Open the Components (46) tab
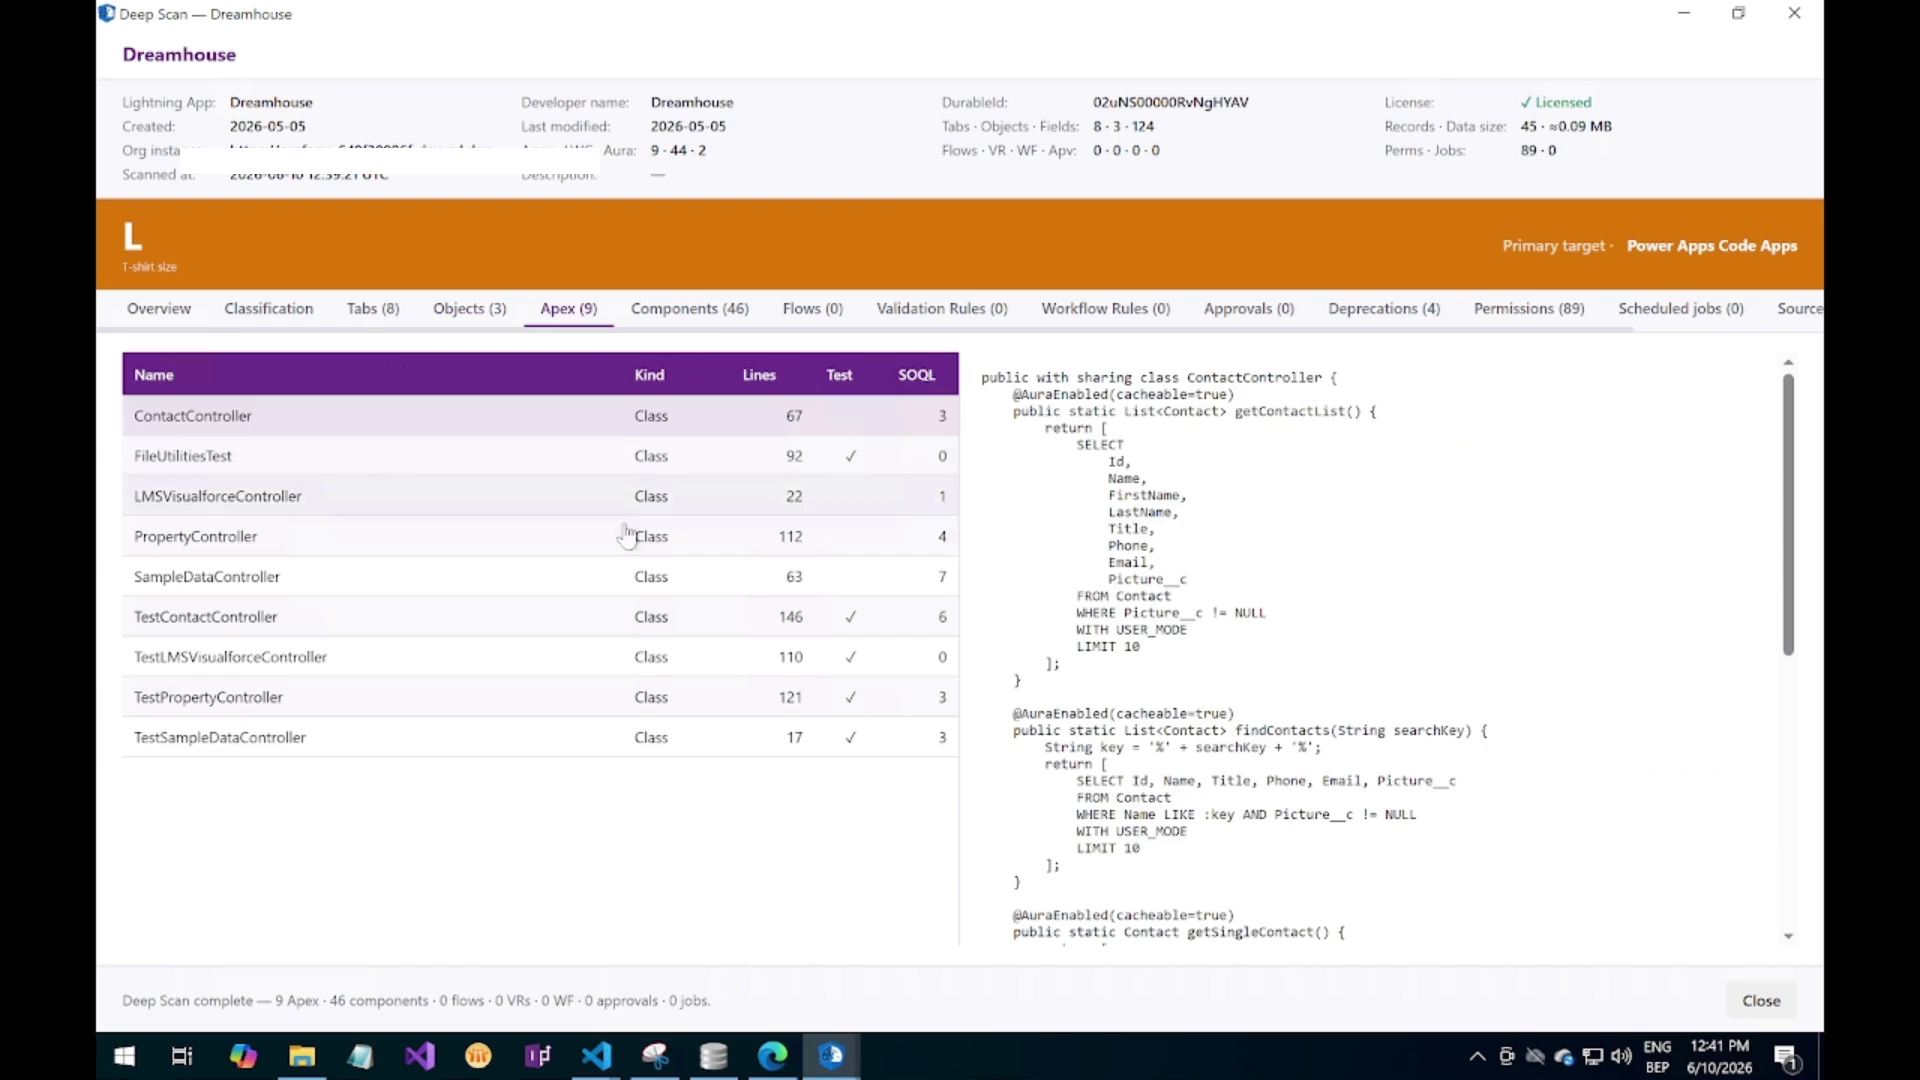The image size is (1920, 1080). (x=690, y=308)
